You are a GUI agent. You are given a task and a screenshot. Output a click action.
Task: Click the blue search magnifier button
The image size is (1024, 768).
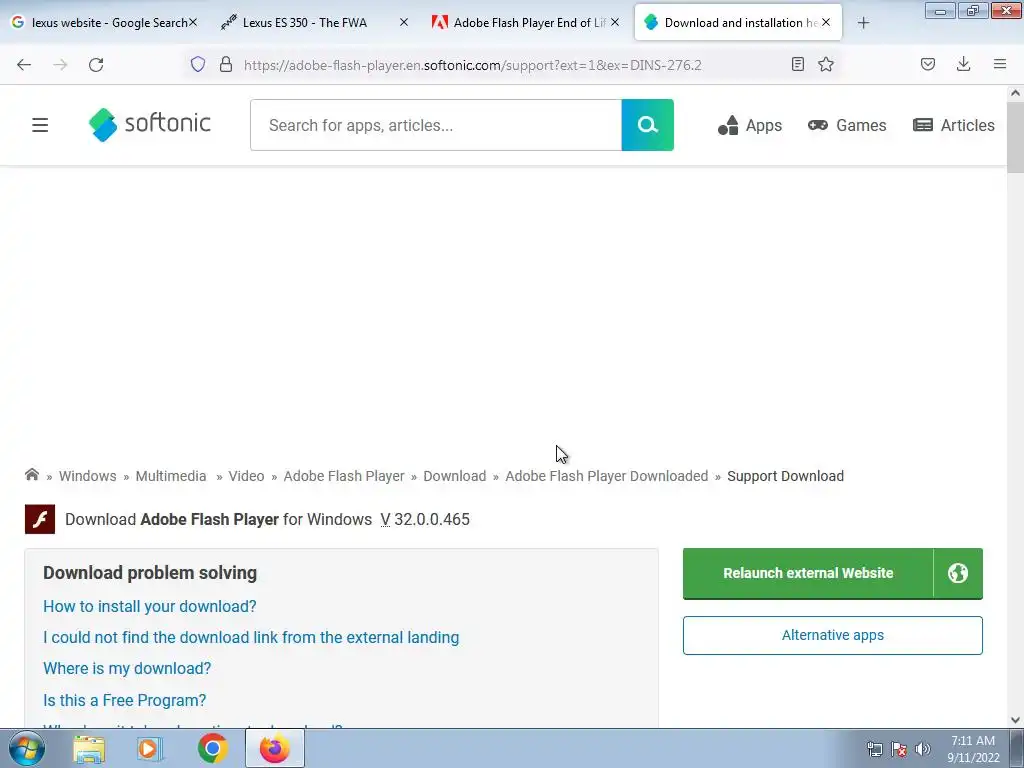pos(647,125)
